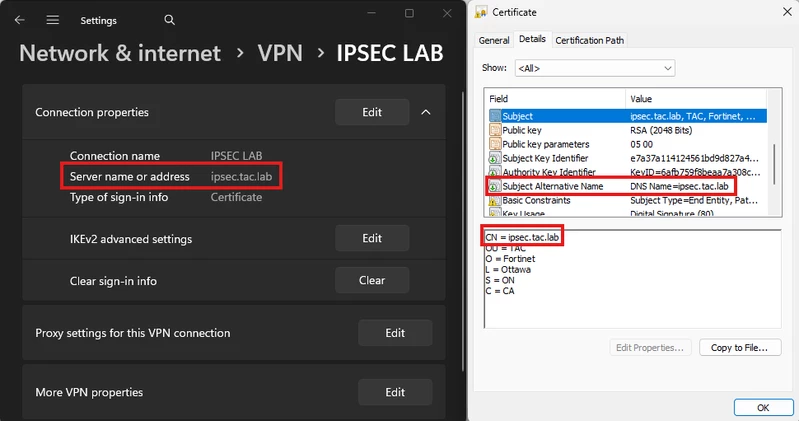Select the Subject Alternative Name row
Screen dimensions: 799x421
coord(627,186)
